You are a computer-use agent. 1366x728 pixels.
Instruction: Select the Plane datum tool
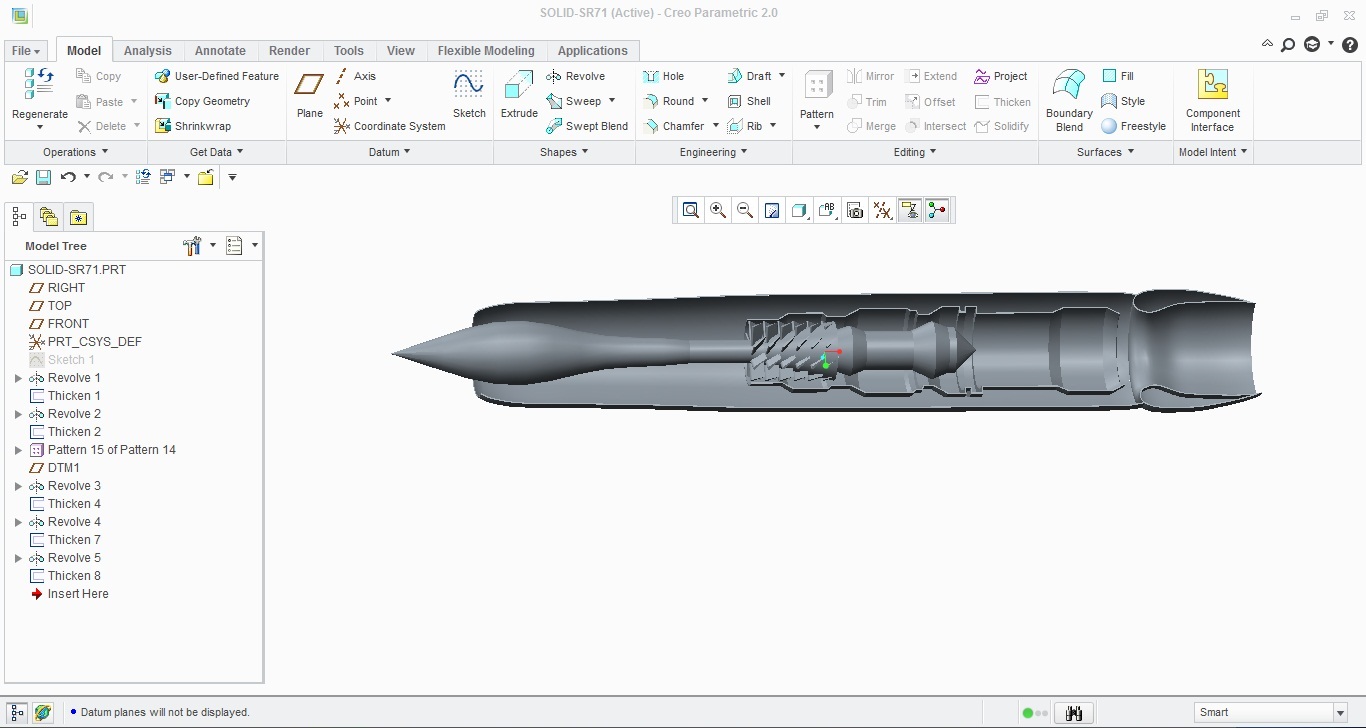click(309, 94)
